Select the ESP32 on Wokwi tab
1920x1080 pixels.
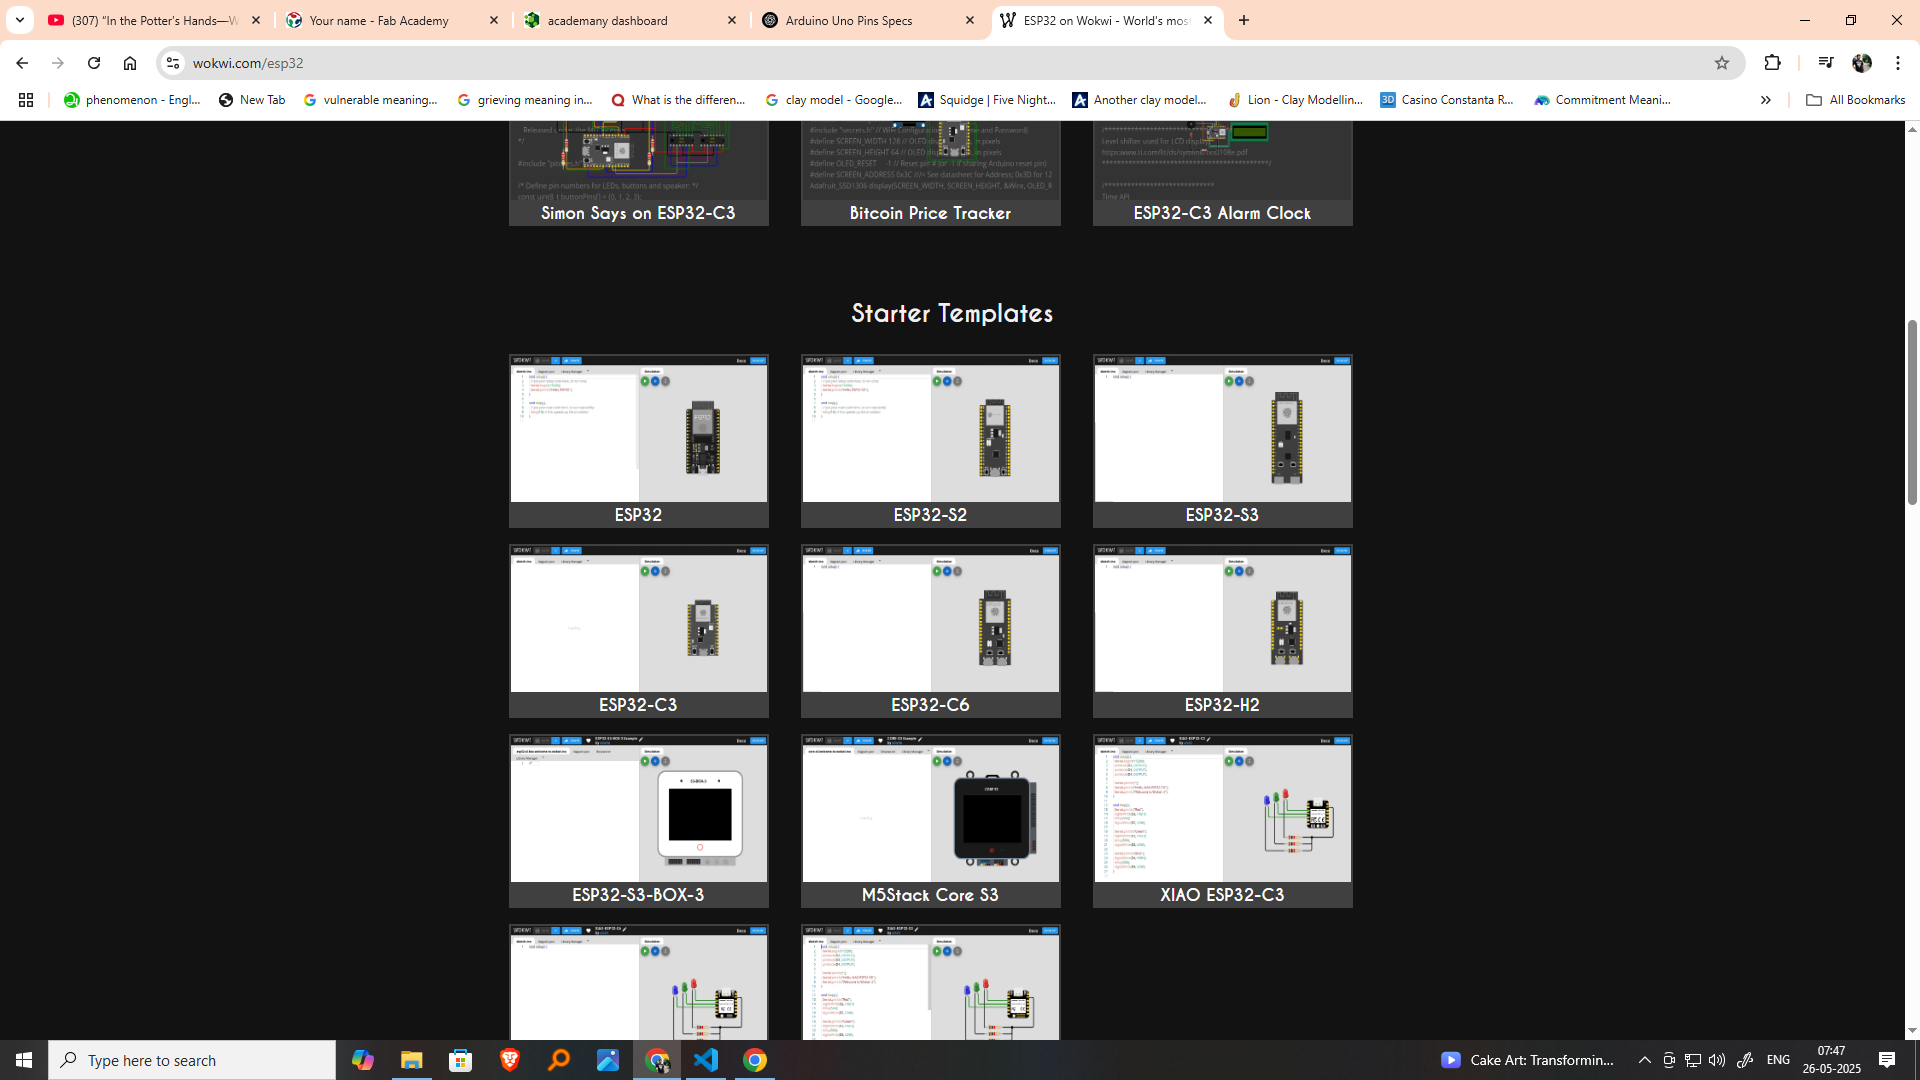point(1106,20)
